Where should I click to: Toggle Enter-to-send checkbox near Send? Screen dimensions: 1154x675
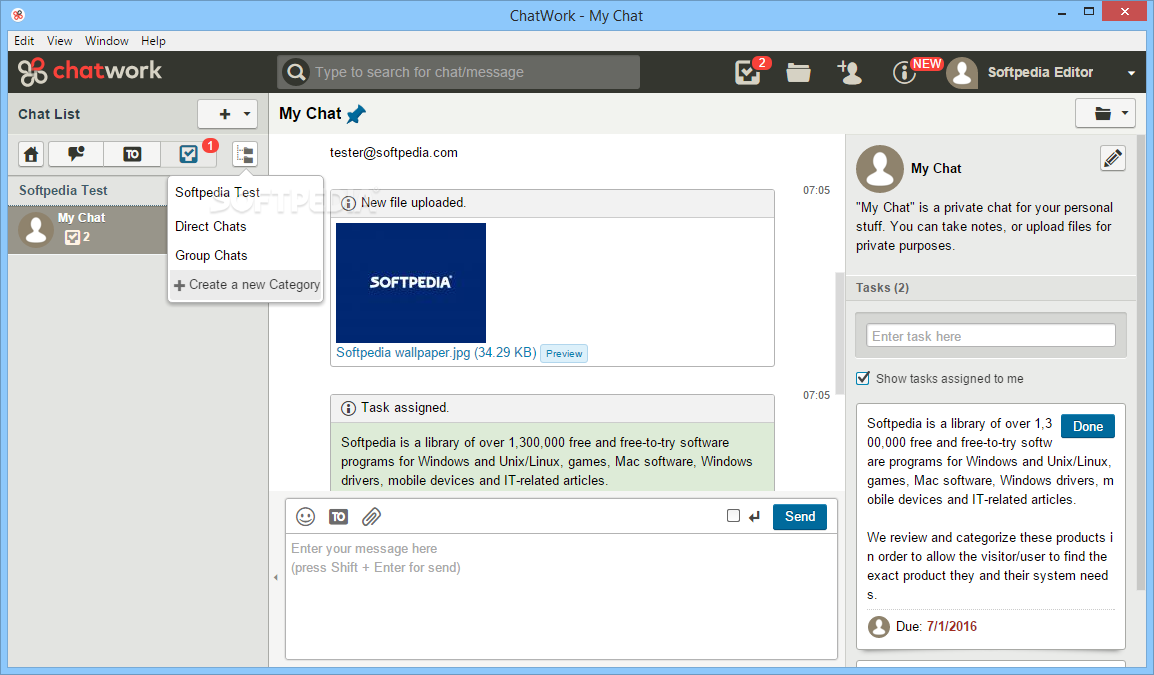(733, 515)
